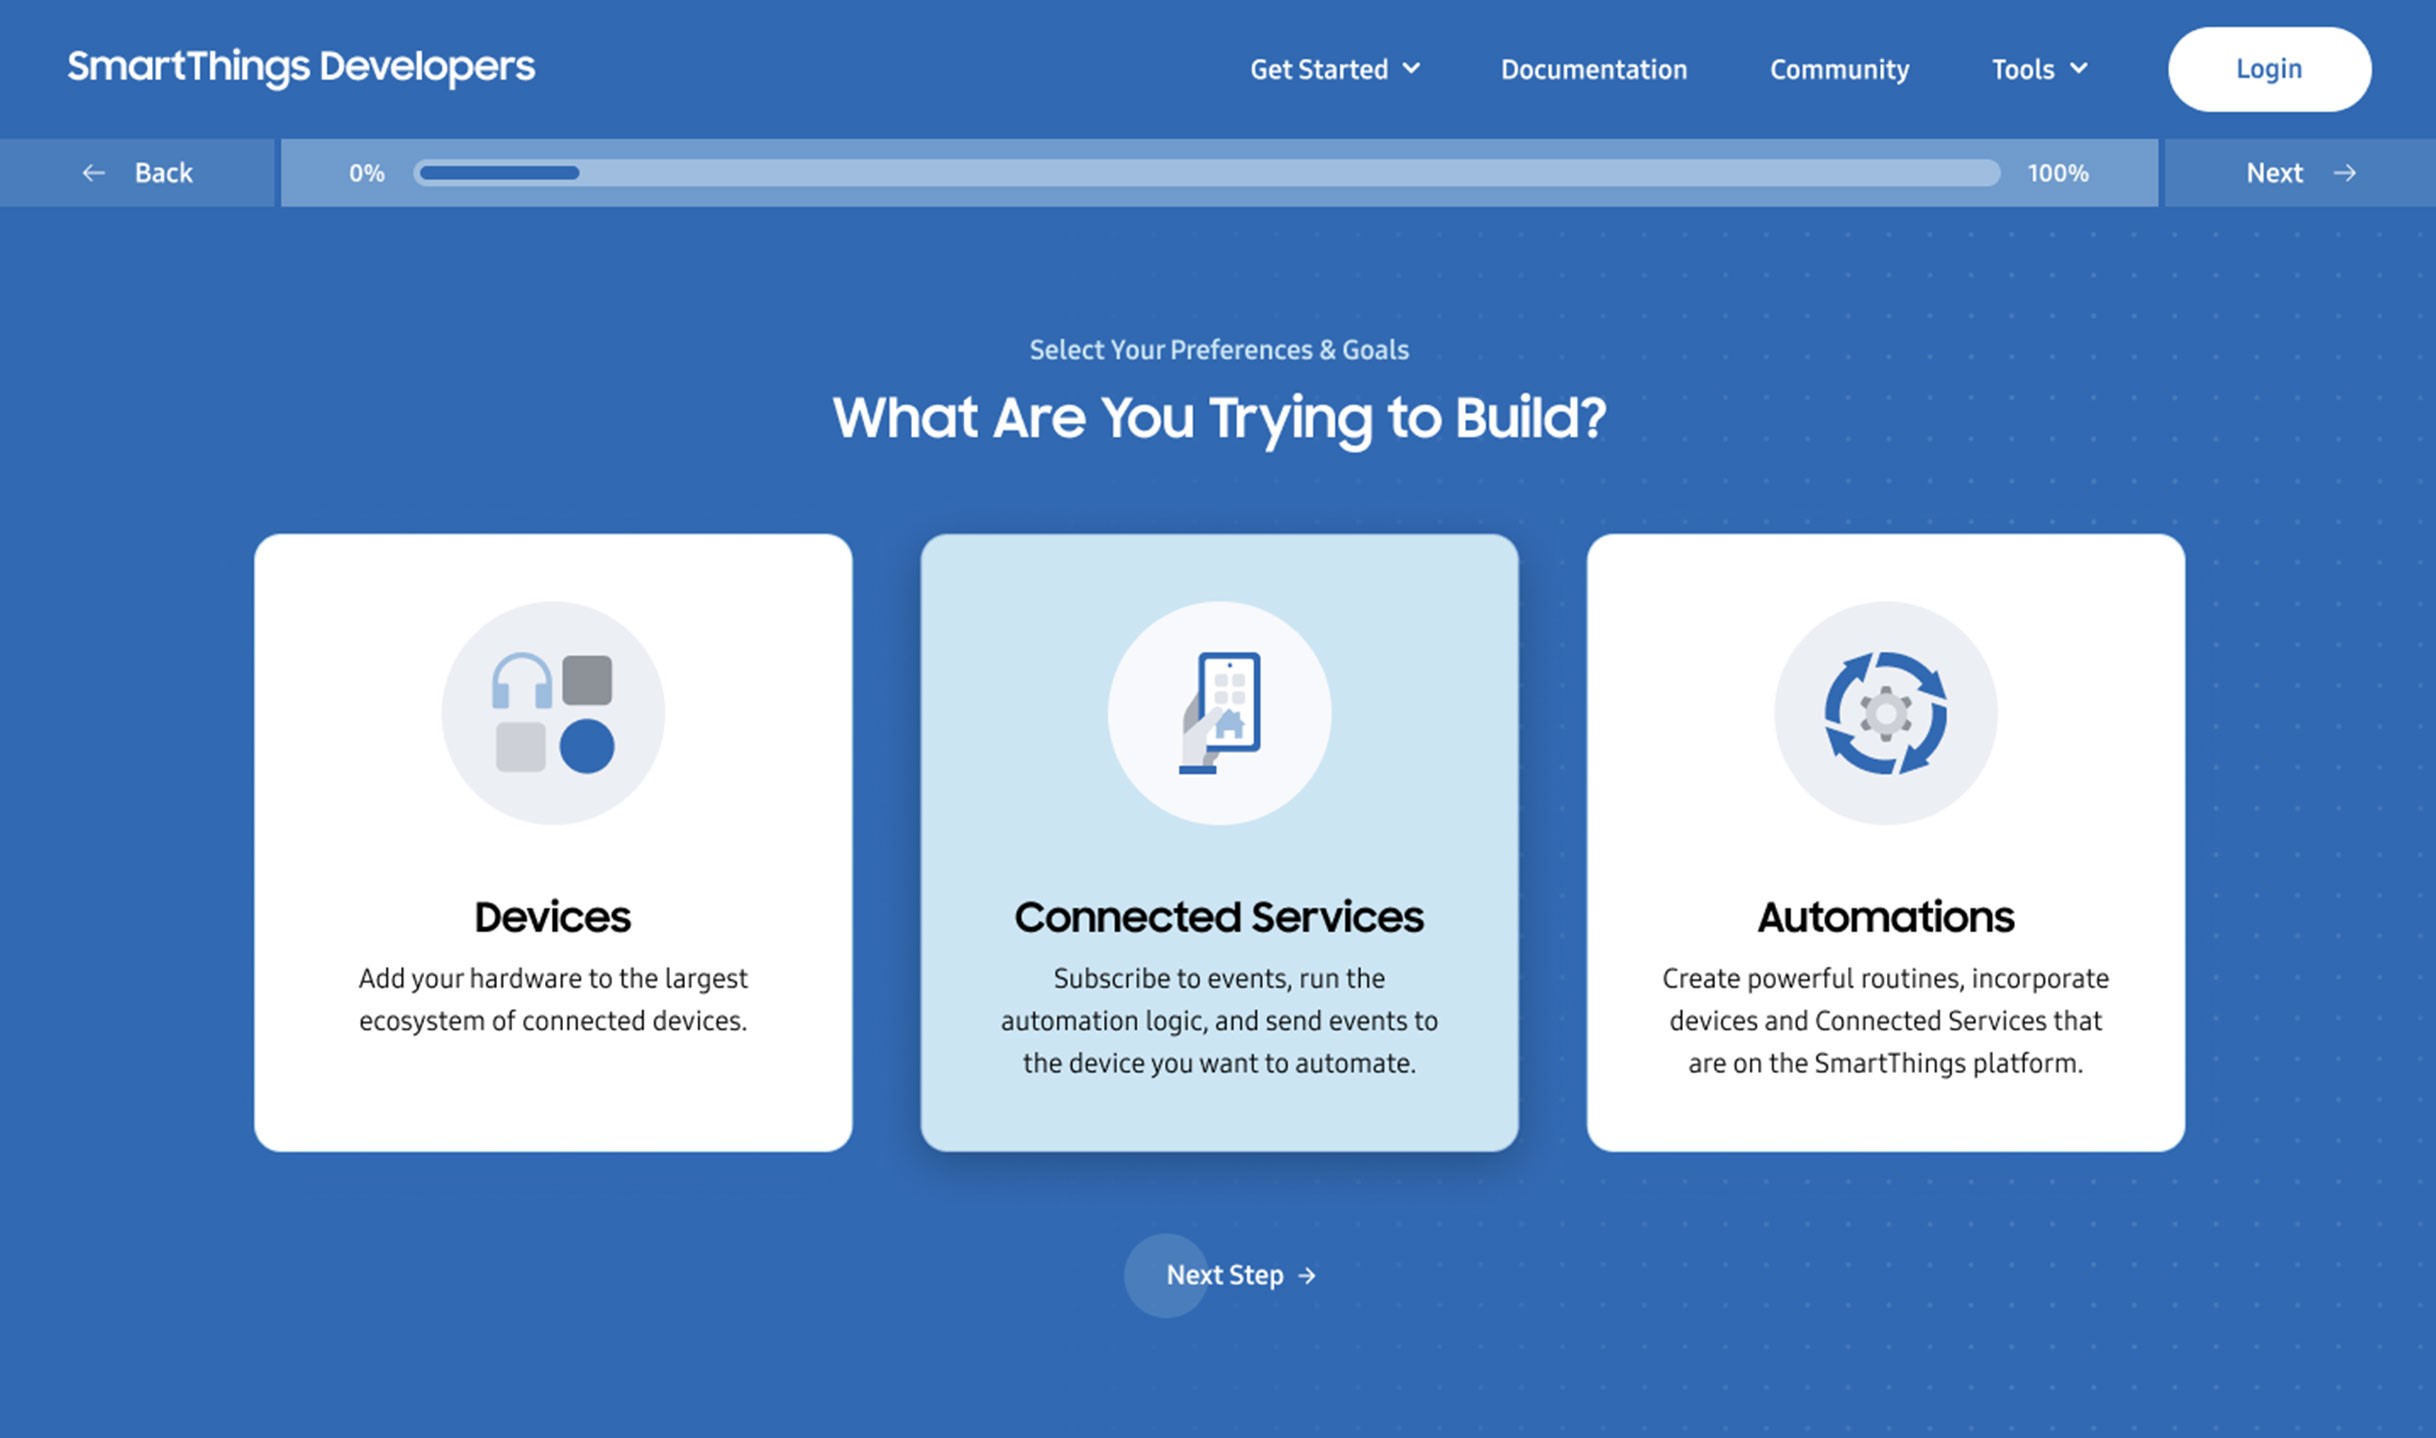Go to the Community menu item

(1839, 69)
